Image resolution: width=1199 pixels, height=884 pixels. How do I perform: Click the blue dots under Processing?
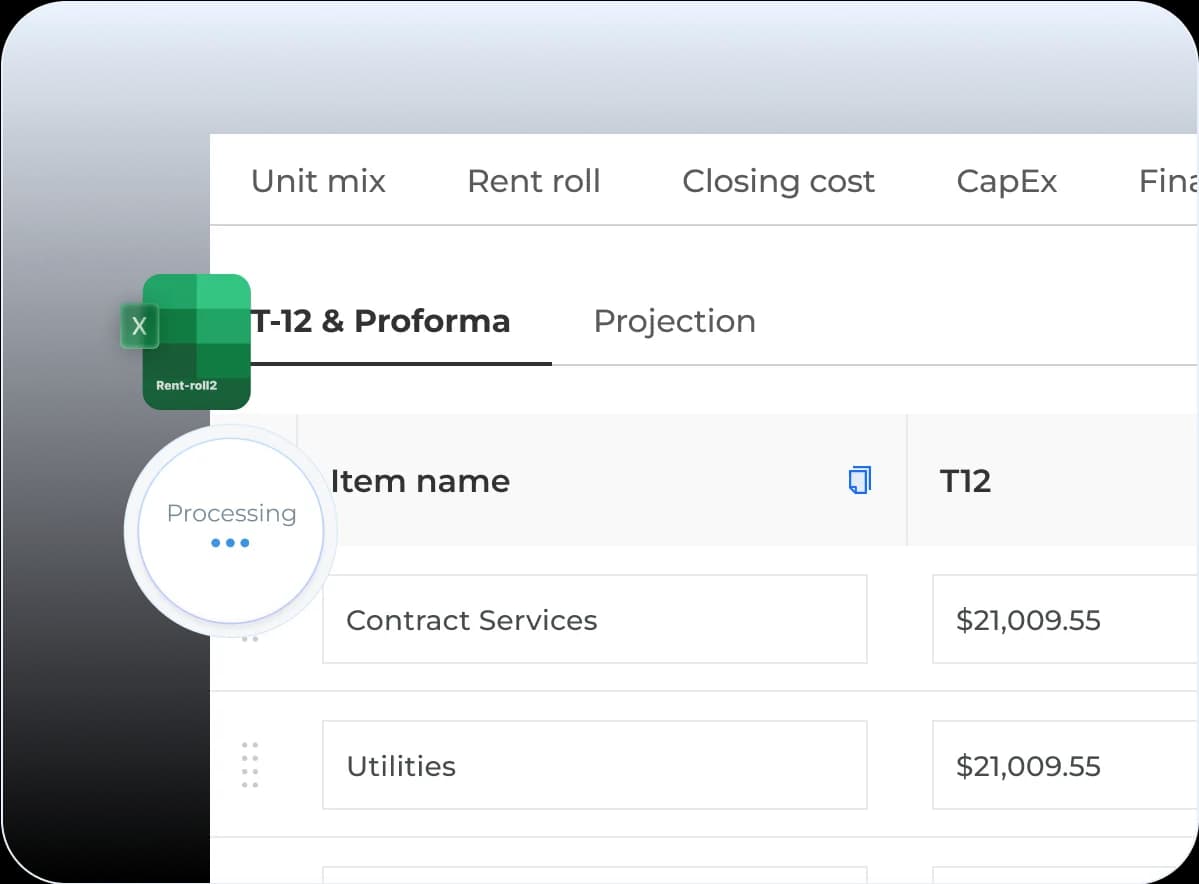click(x=230, y=543)
